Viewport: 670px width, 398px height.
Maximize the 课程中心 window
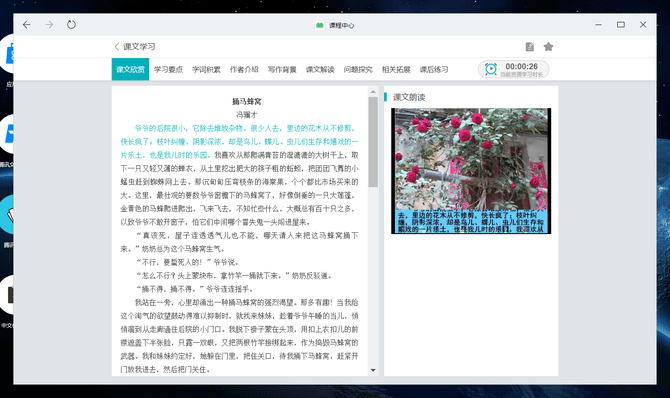(x=620, y=25)
